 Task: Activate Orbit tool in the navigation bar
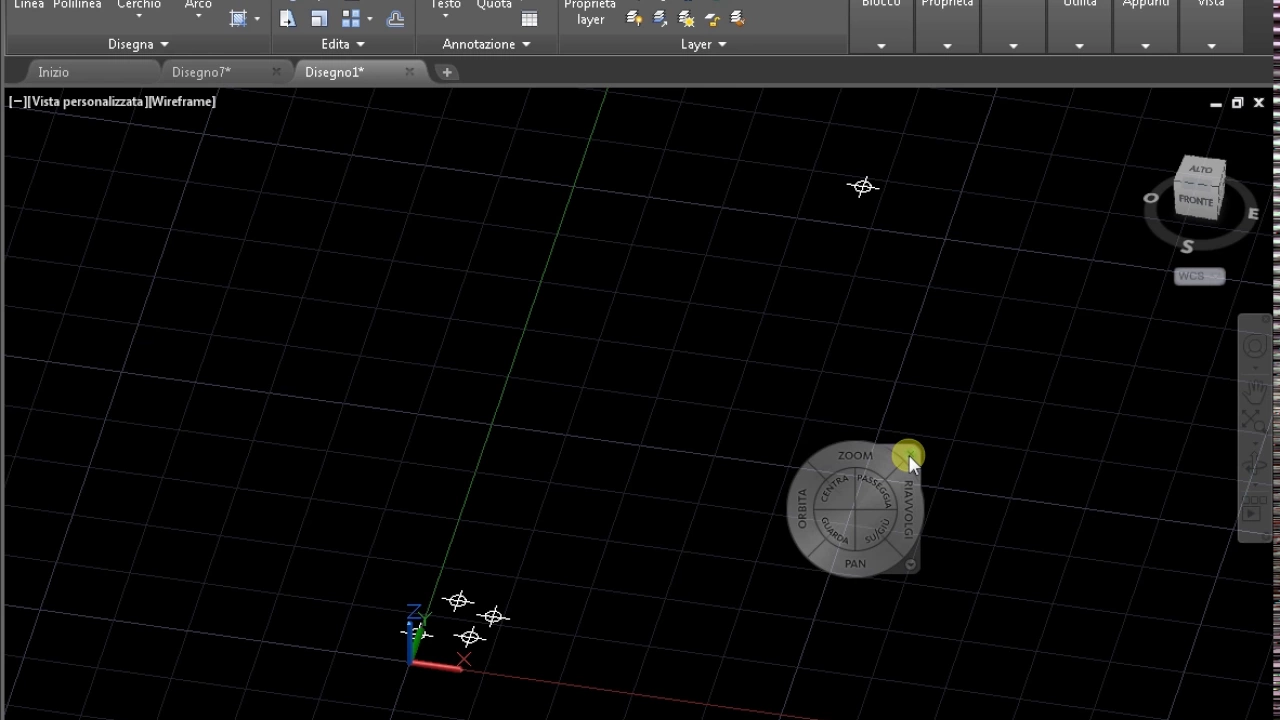(1255, 464)
